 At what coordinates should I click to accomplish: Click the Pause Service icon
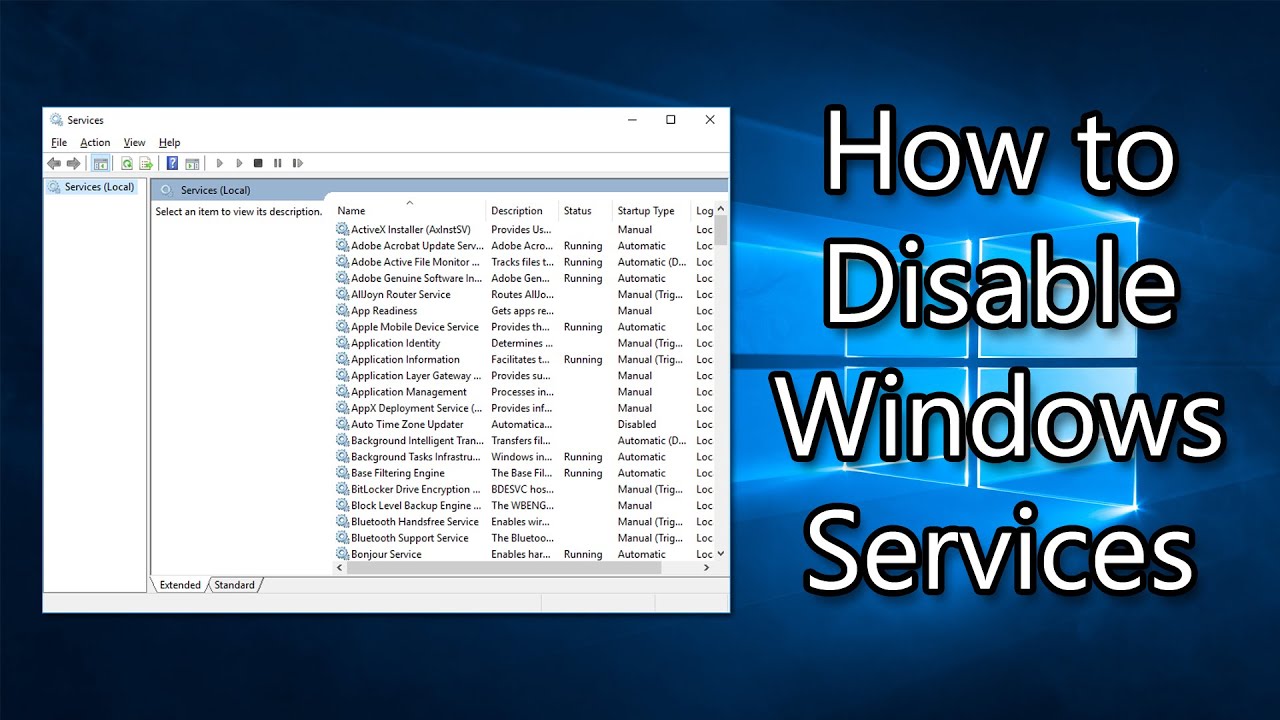coord(277,163)
